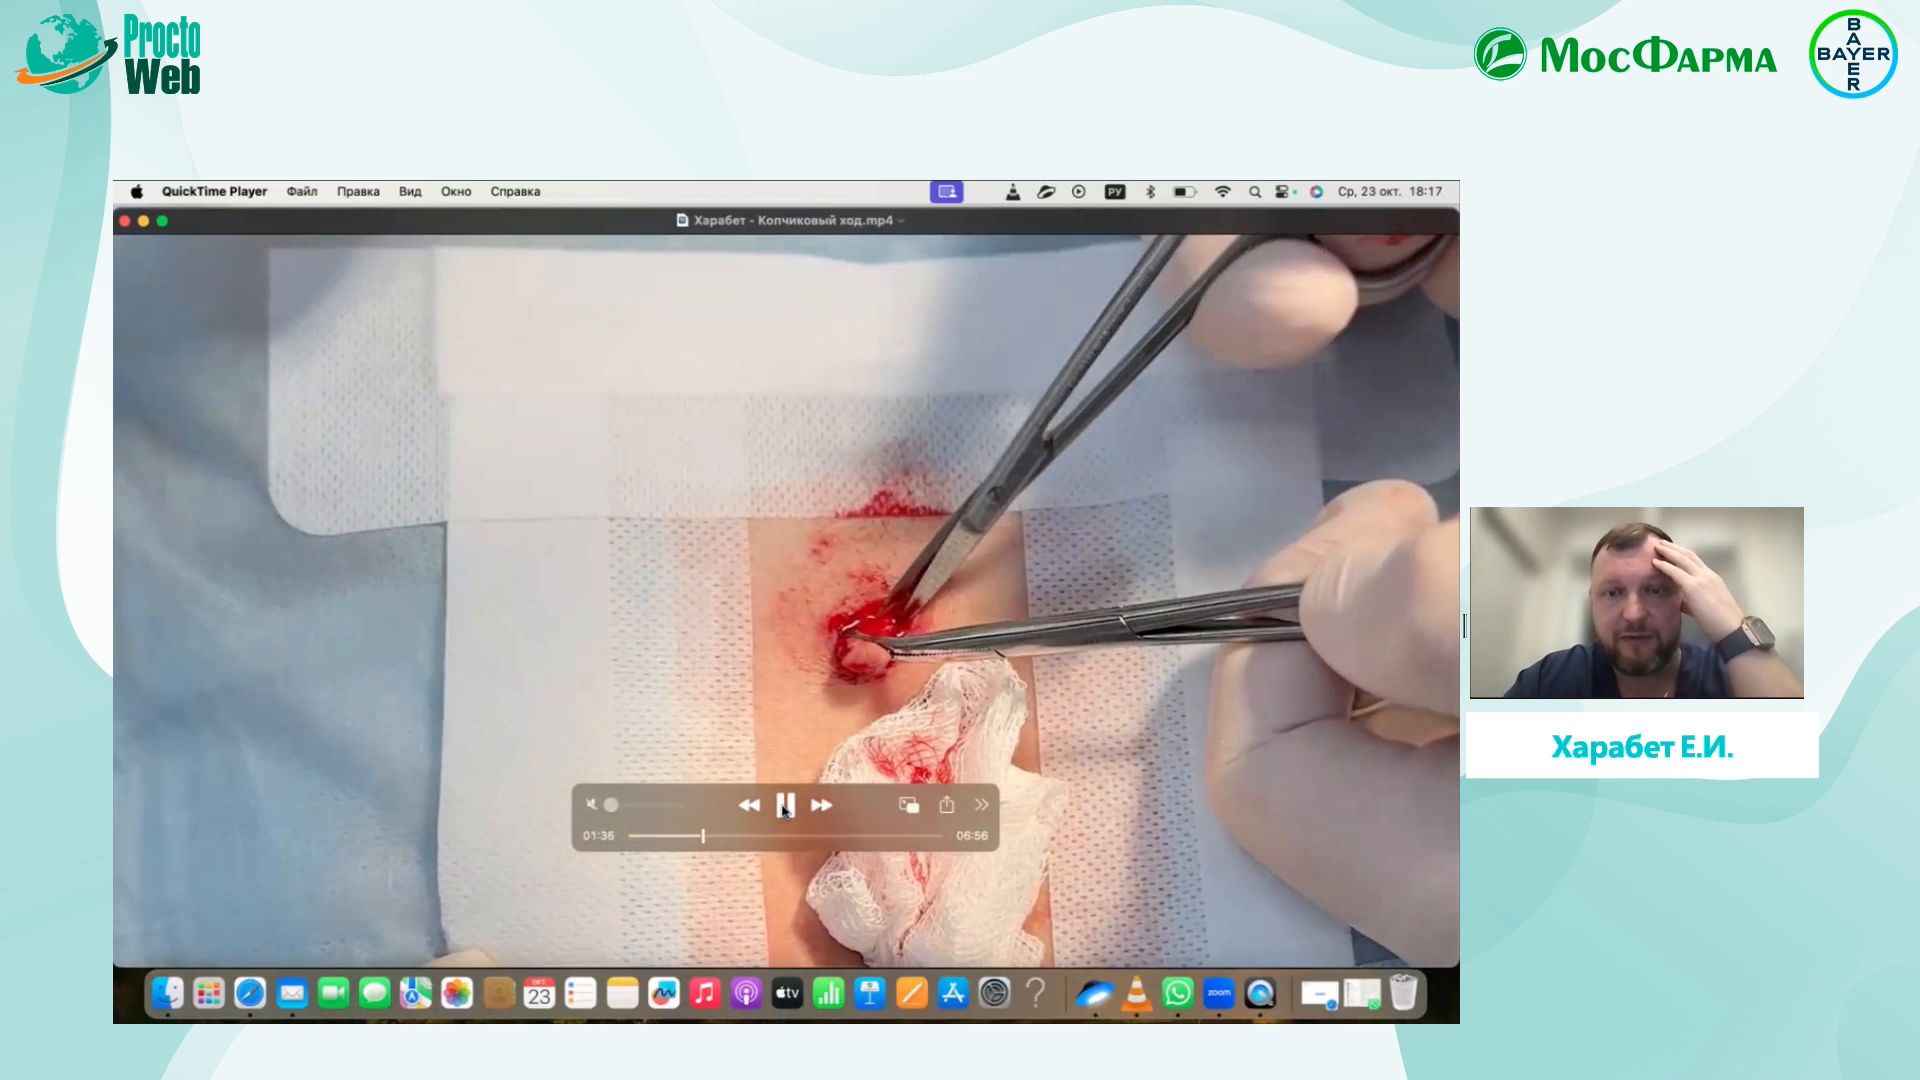Click the fast-forward button
Image resolution: width=1920 pixels, height=1080 pixels.
[821, 805]
